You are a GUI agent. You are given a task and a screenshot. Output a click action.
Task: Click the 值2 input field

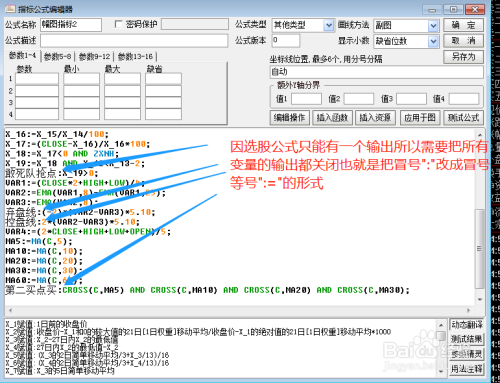coord(359,99)
